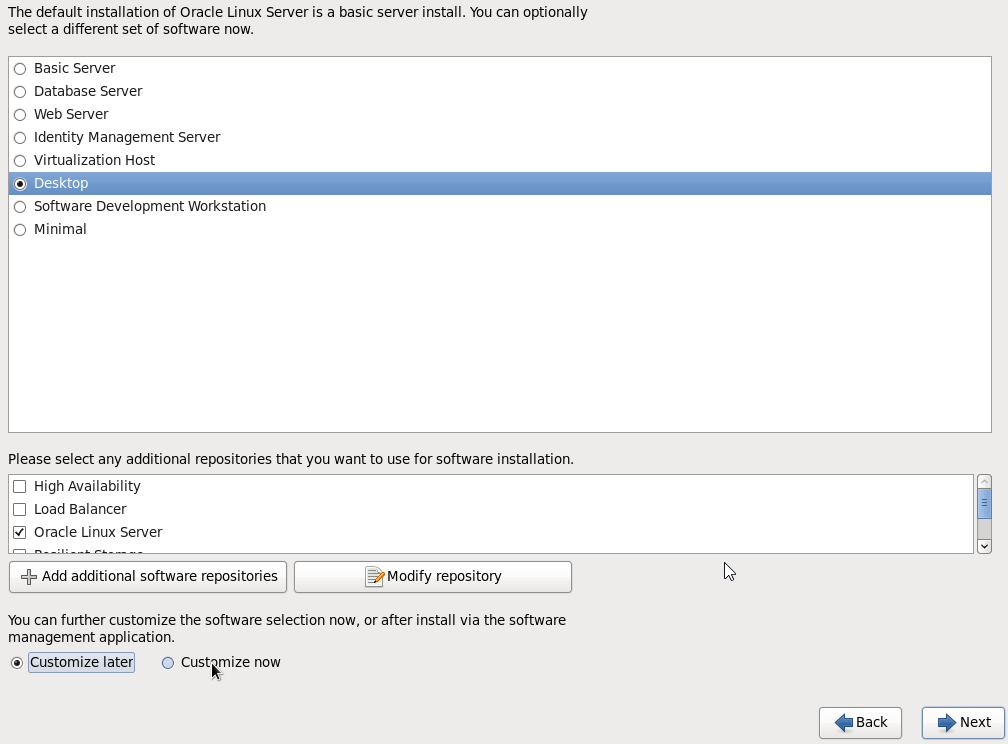Click the 'High Availability' label text
The height and width of the screenshot is (744, 1008).
[x=87, y=486]
